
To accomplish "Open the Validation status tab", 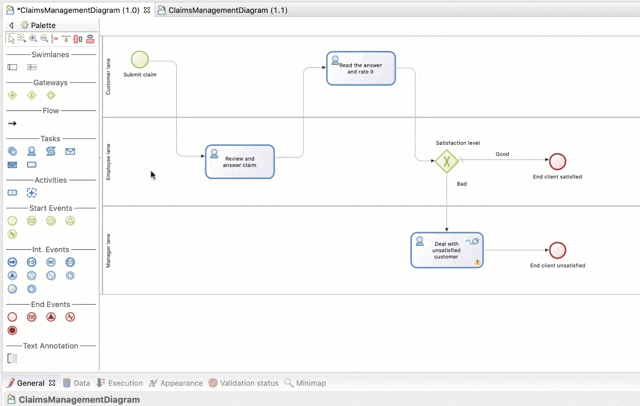I will click(244, 383).
